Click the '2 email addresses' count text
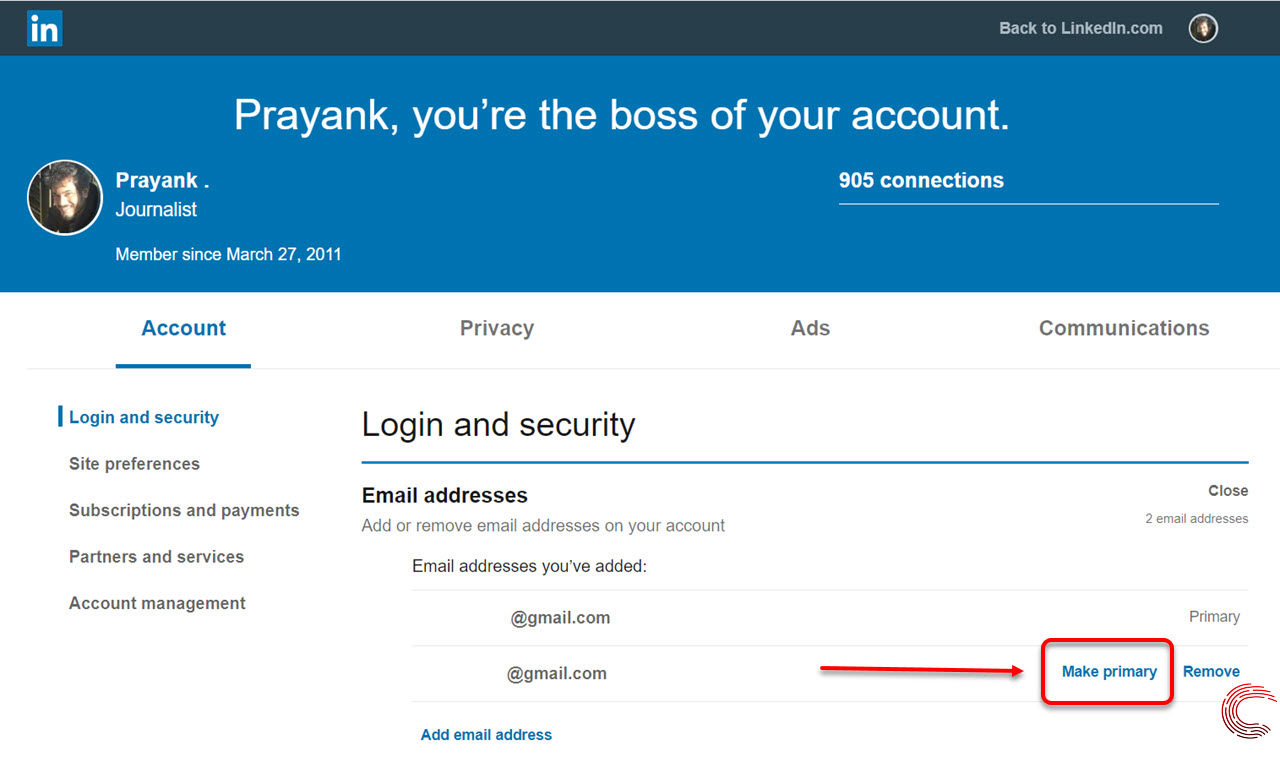The image size is (1280, 762). coord(1197,519)
